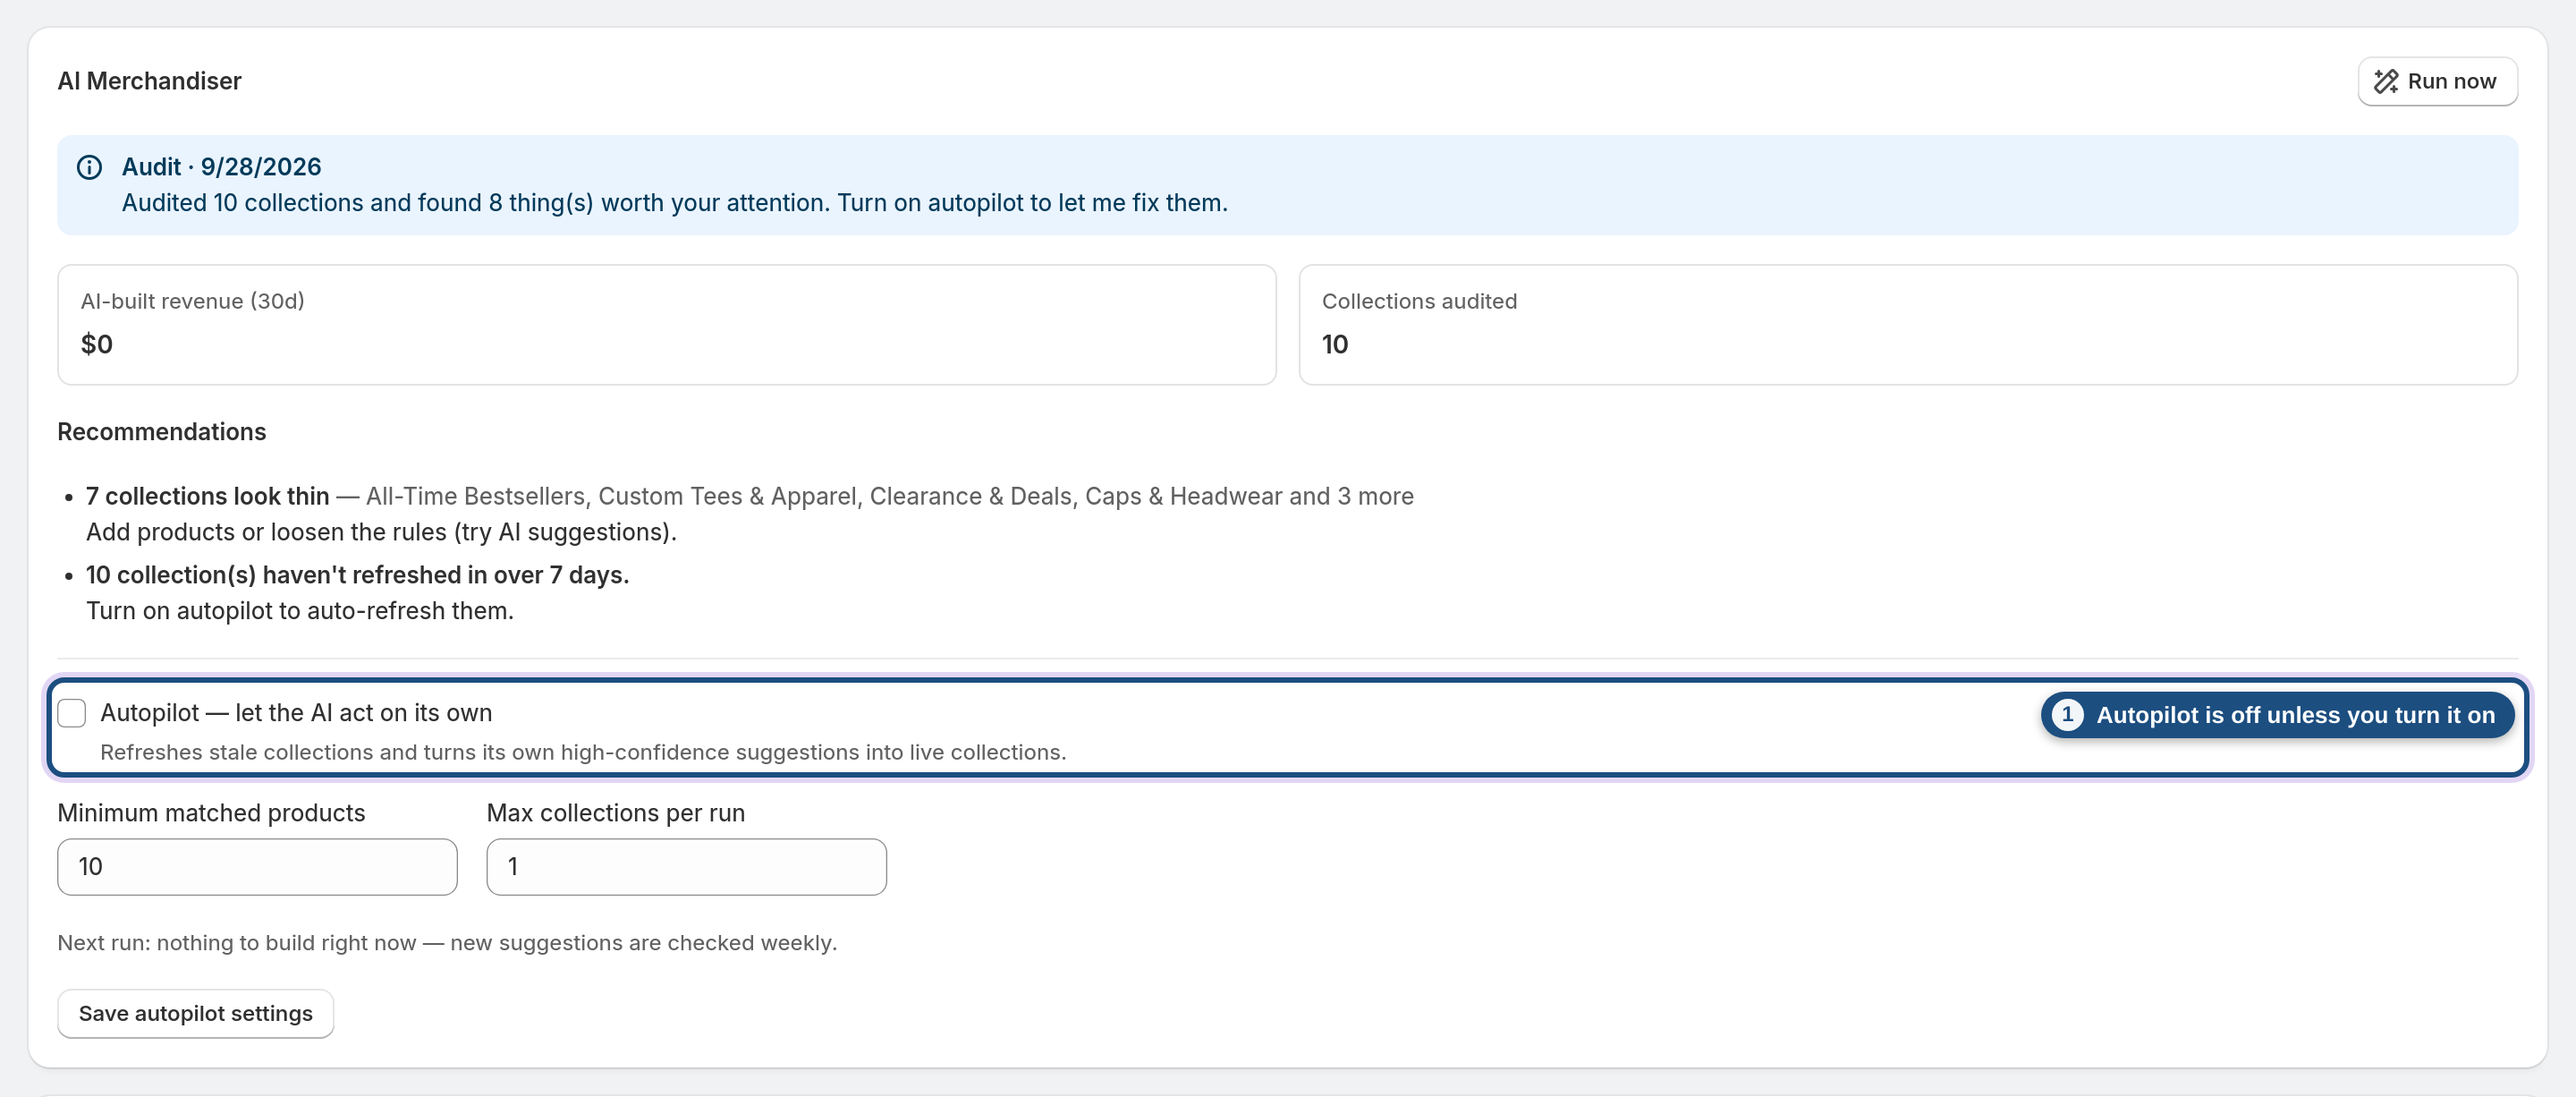This screenshot has width=2576, height=1097.
Task: Click the Autopilot description about stale collections
Action: click(583, 751)
